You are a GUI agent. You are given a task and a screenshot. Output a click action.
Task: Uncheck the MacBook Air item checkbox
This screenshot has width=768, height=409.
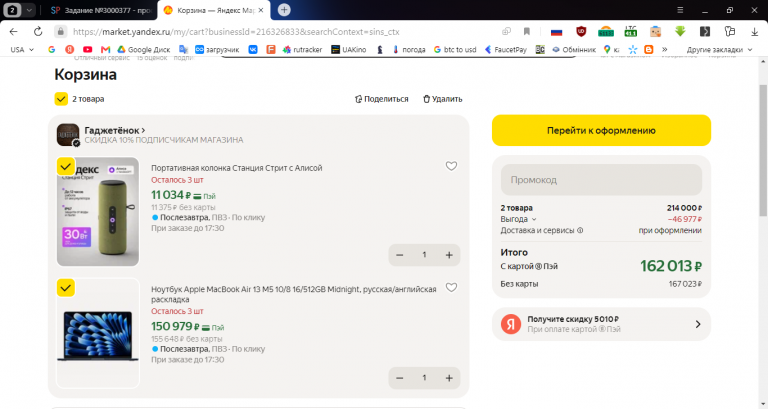point(66,288)
